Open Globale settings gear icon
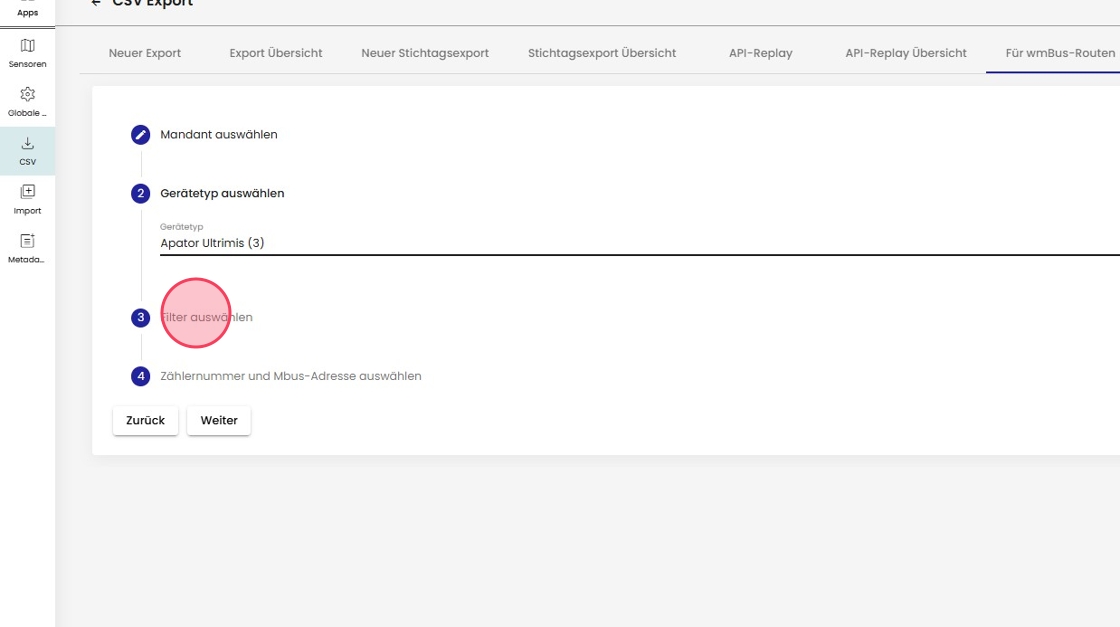 27,95
